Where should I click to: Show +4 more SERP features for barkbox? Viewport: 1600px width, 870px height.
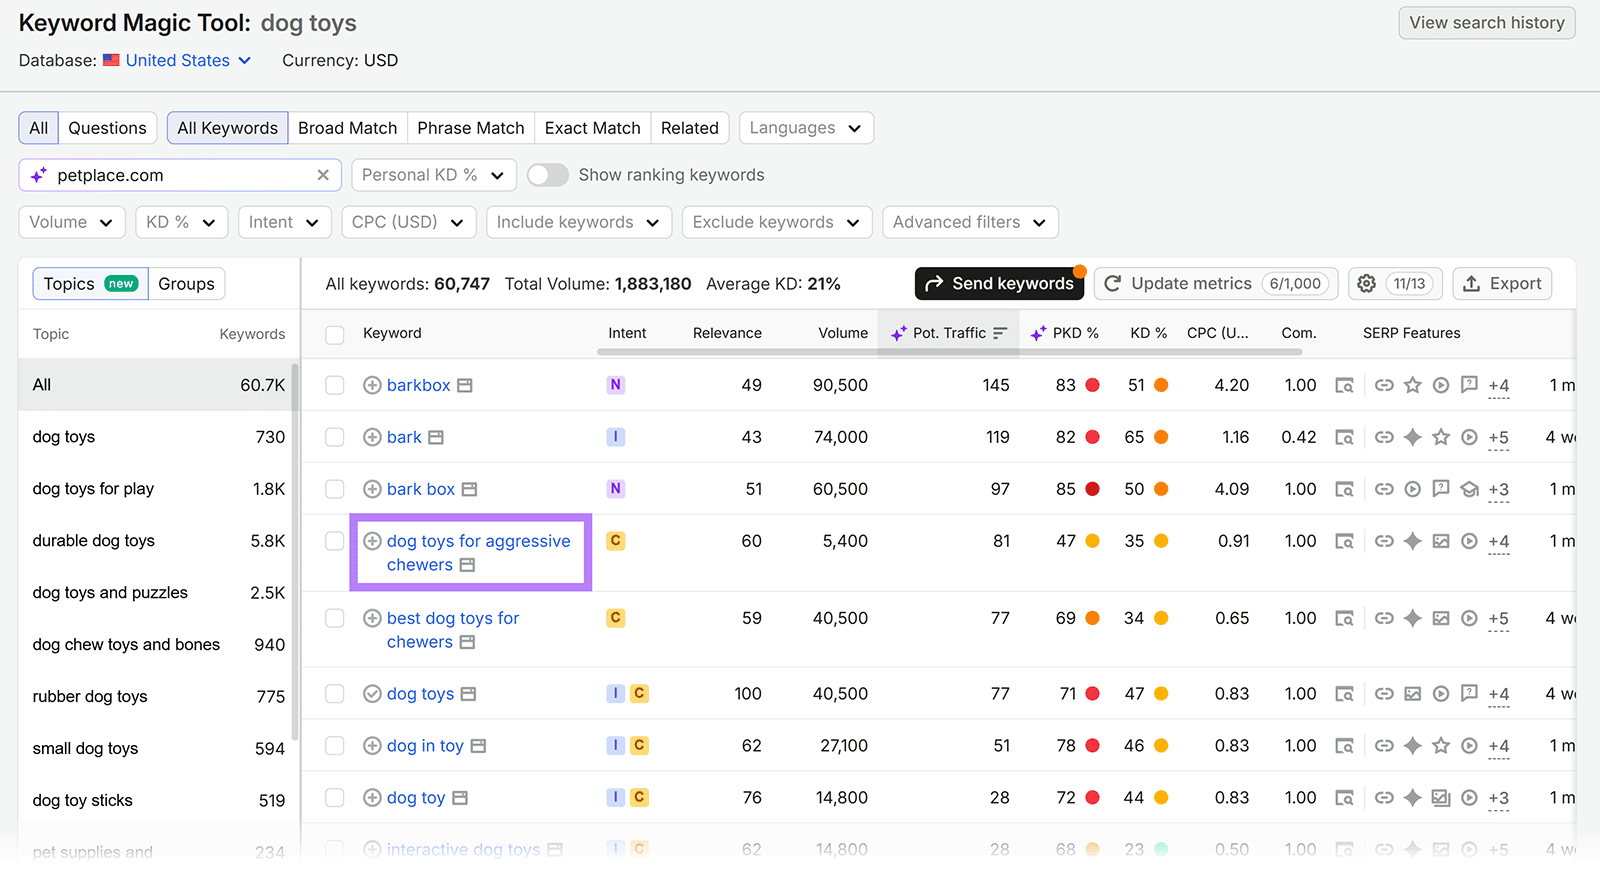[x=1498, y=386]
